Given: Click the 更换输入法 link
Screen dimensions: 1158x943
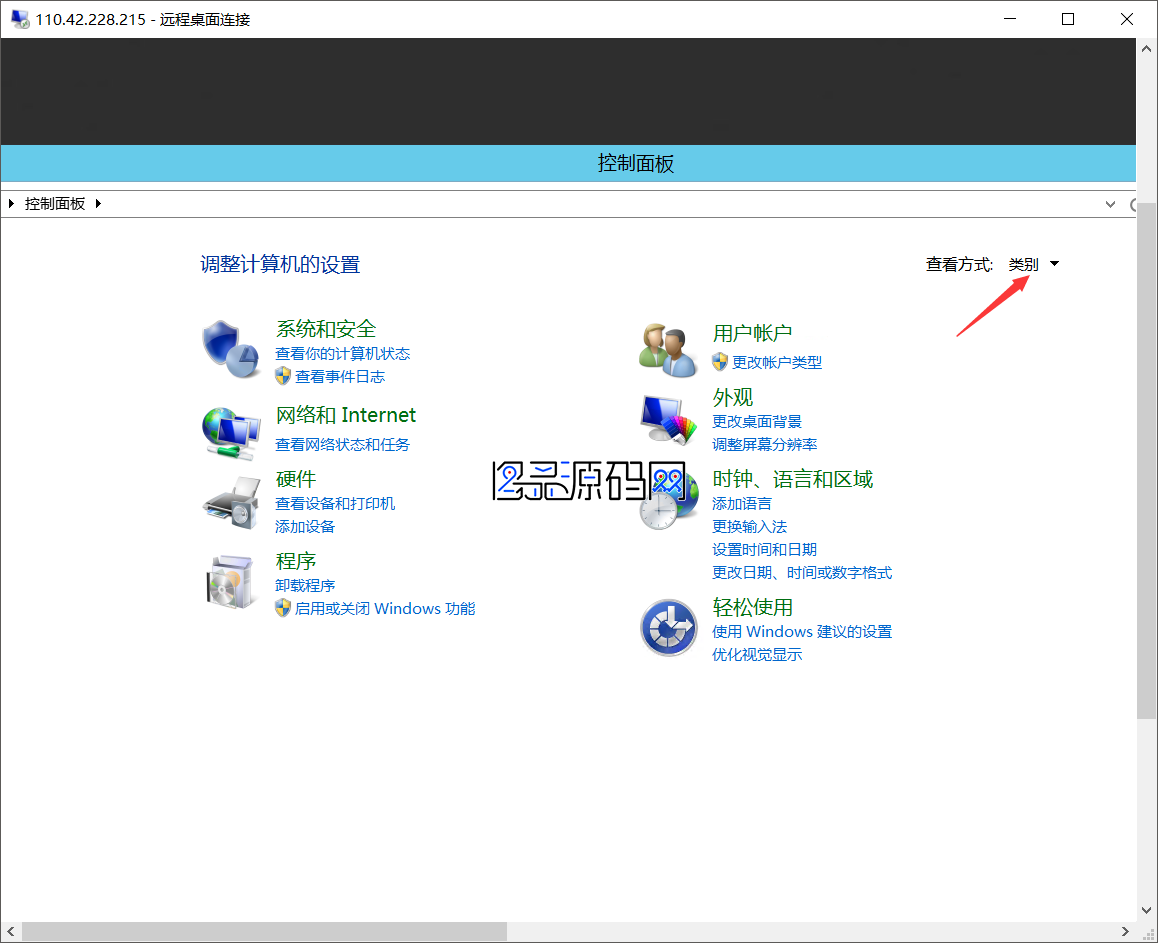Looking at the screenshot, I should [x=750, y=527].
